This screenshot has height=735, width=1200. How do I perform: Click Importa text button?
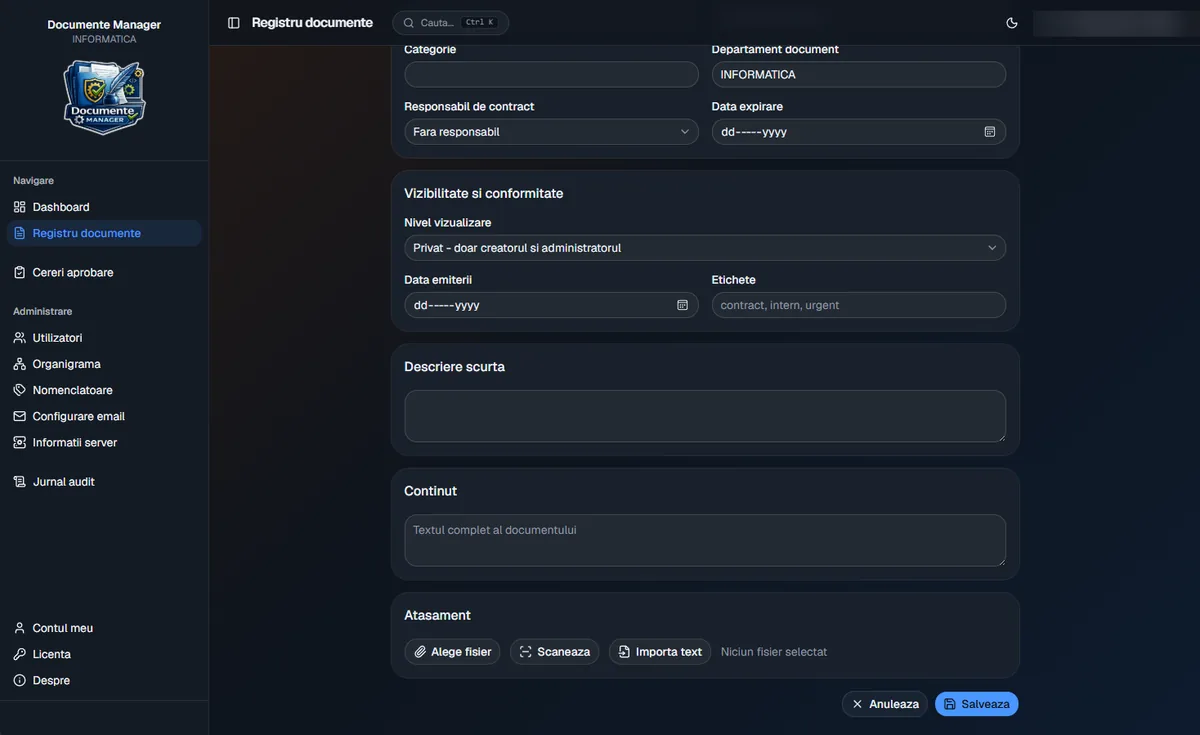pyautogui.click(x=660, y=652)
